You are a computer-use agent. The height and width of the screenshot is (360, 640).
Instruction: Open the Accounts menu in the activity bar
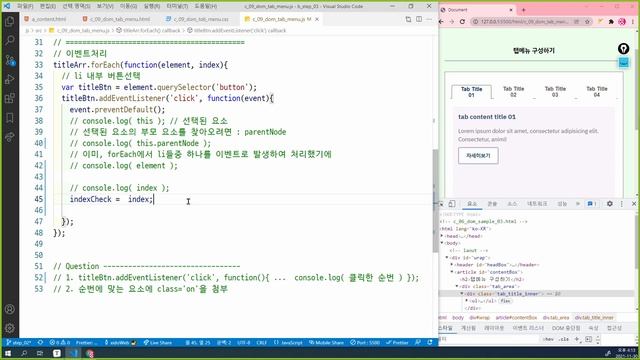click(9, 309)
